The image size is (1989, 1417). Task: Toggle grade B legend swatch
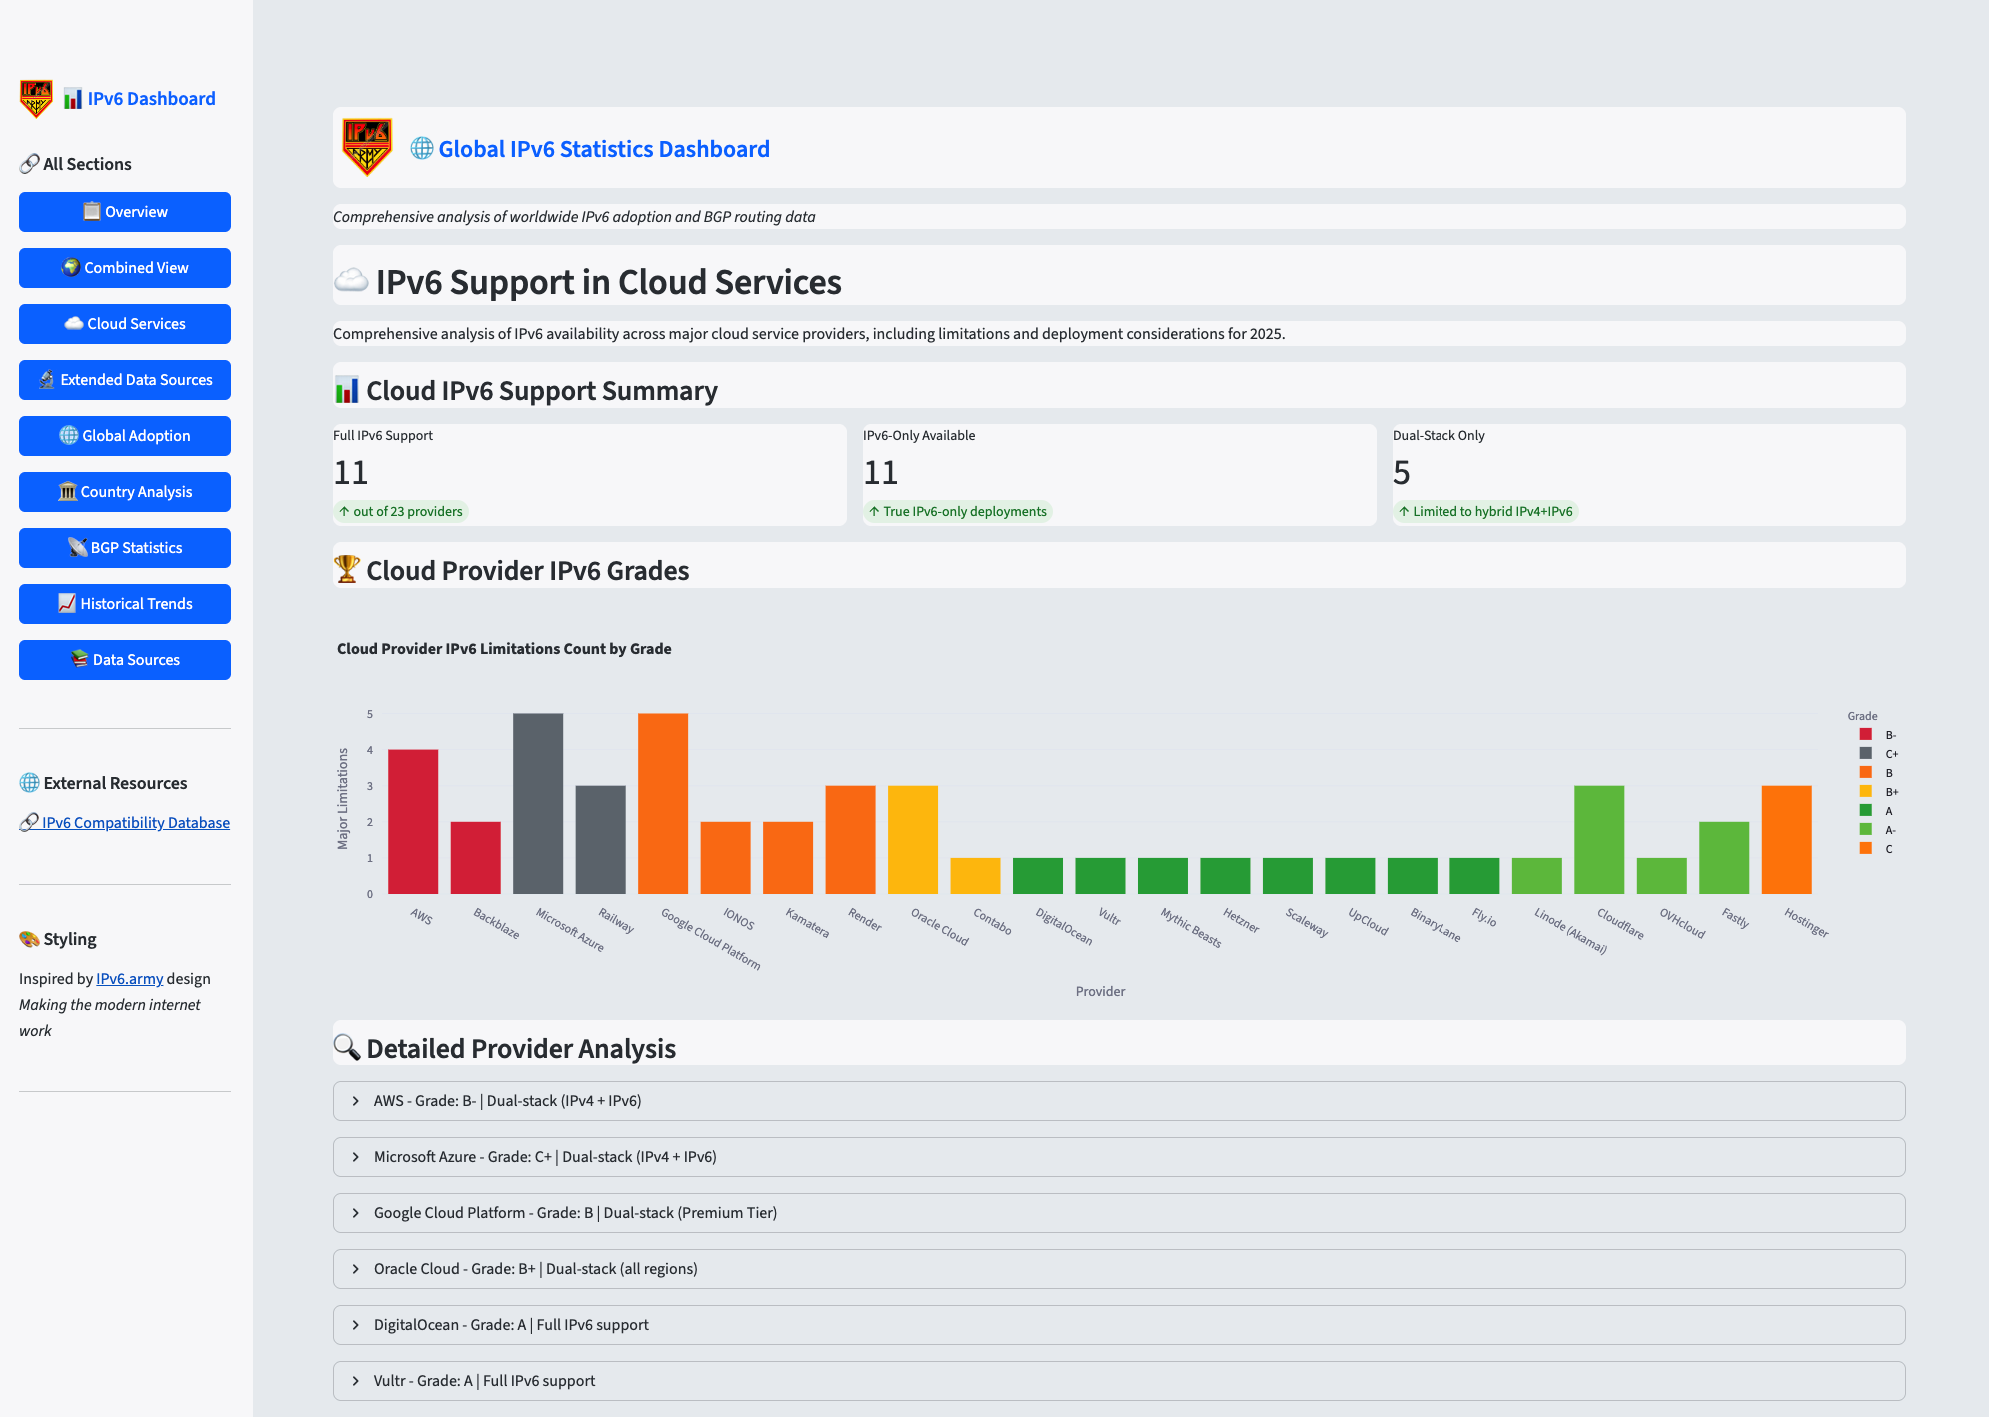[1866, 773]
